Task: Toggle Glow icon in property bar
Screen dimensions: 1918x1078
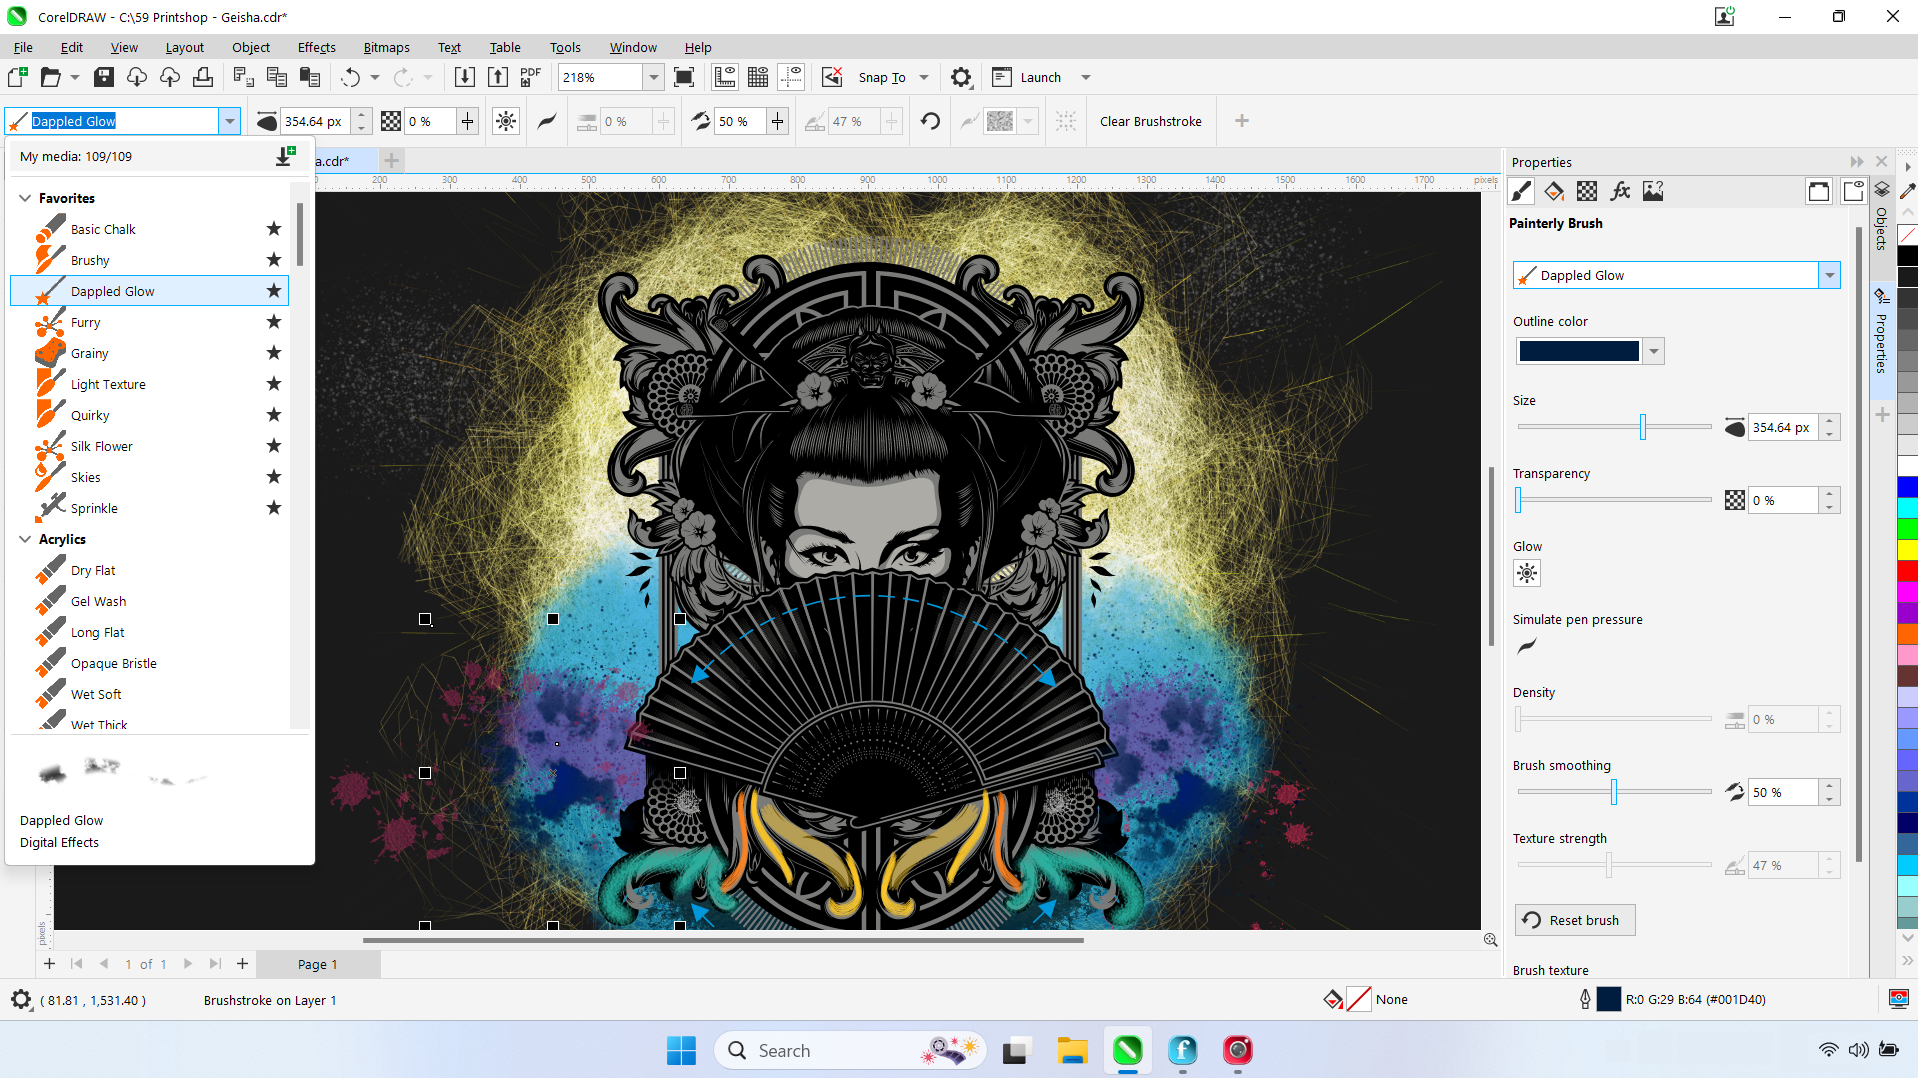Action: point(506,121)
